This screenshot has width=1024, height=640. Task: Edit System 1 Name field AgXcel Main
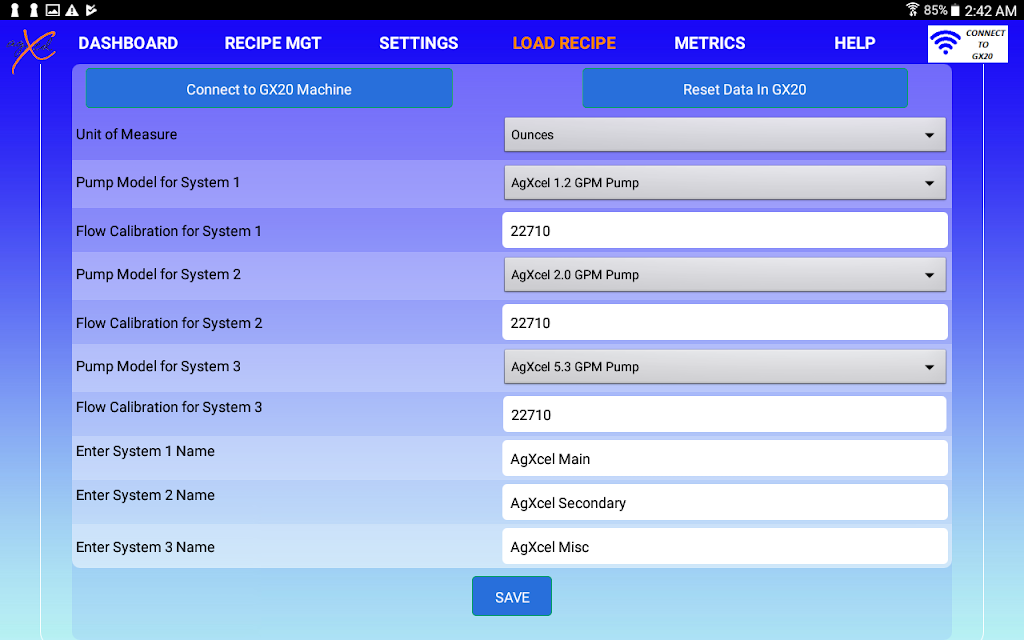pos(725,458)
